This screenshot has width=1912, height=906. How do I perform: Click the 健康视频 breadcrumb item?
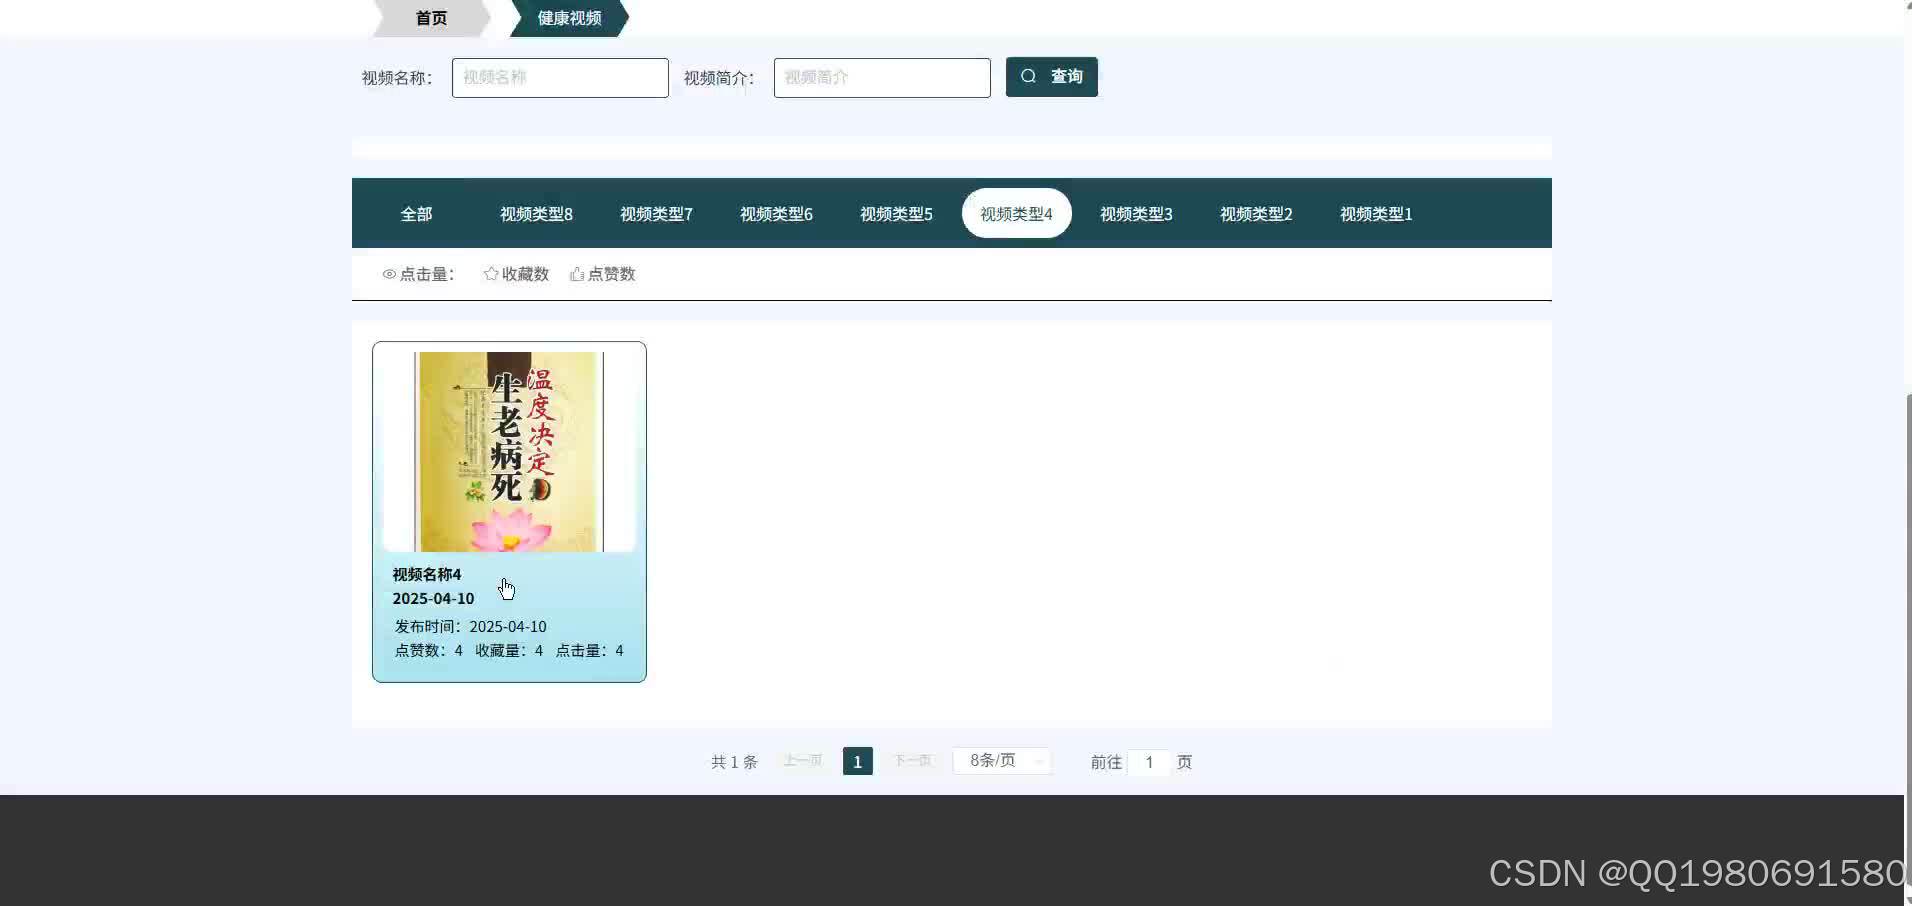[568, 17]
